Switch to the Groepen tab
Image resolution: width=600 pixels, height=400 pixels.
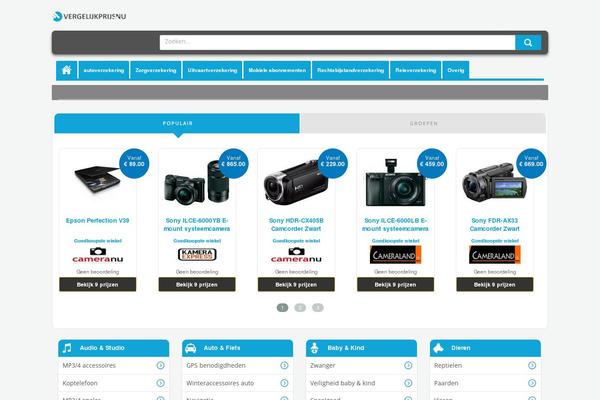pos(423,123)
